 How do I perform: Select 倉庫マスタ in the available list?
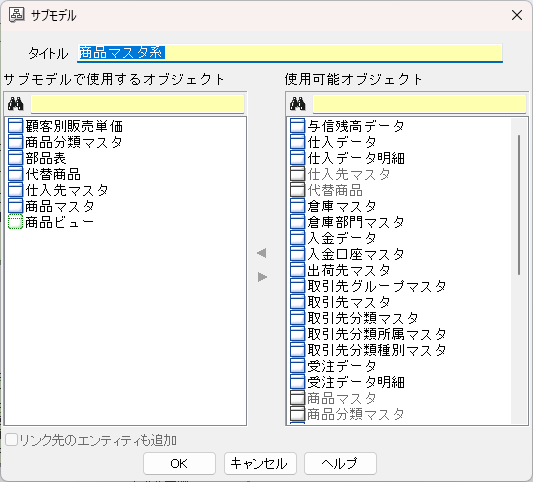(342, 206)
